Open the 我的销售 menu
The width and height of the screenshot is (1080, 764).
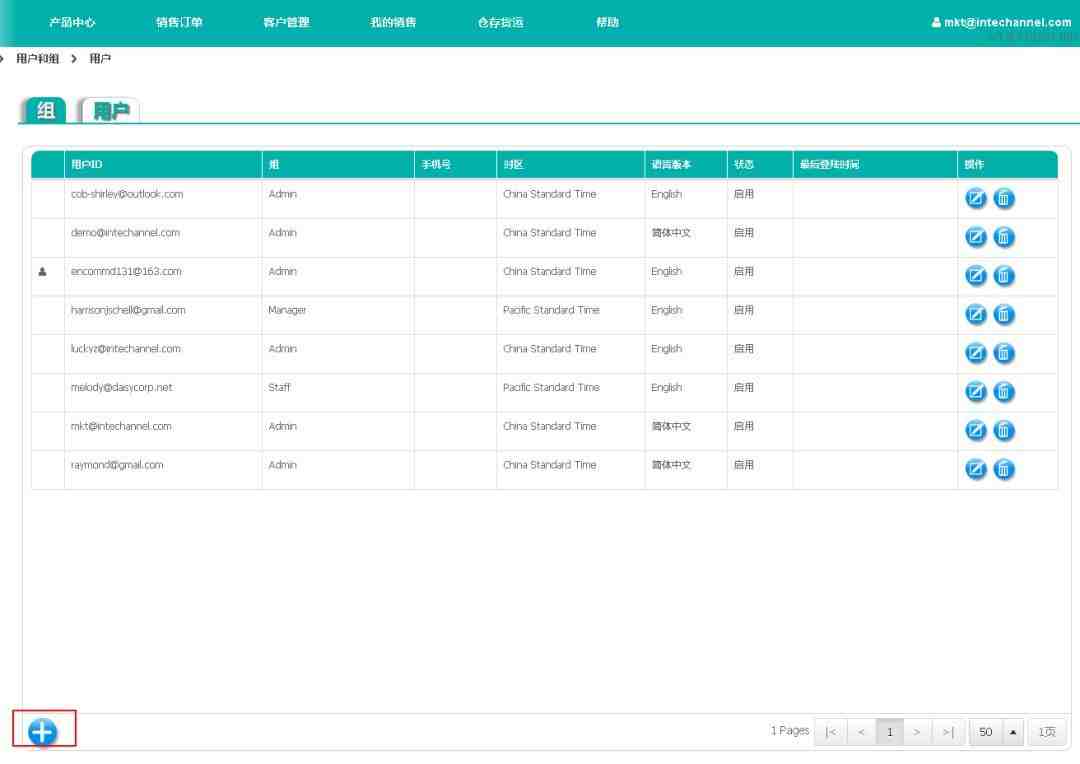pyautogui.click(x=393, y=23)
